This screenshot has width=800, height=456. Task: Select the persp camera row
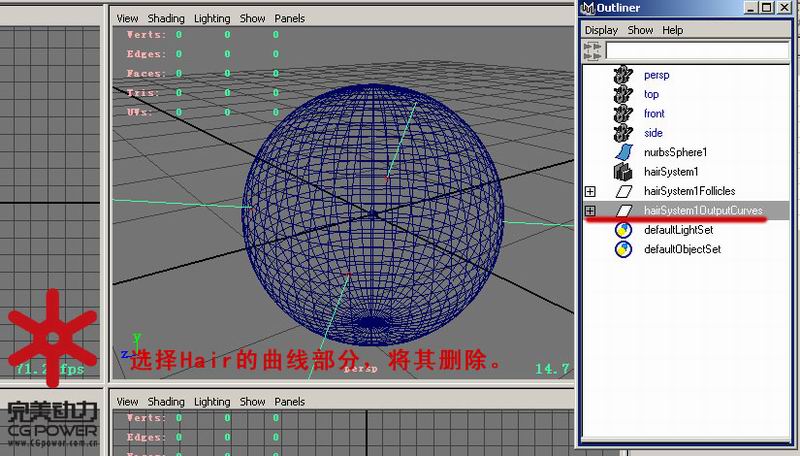pos(686,75)
